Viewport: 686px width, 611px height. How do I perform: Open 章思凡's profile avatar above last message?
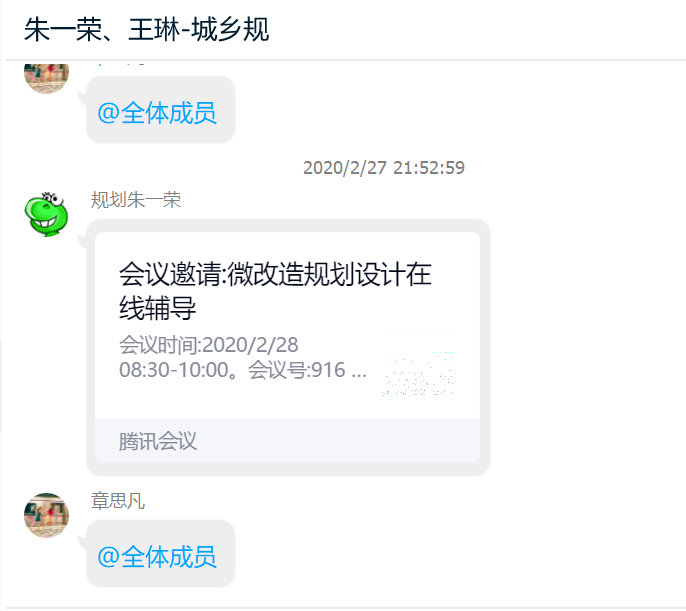point(46,515)
